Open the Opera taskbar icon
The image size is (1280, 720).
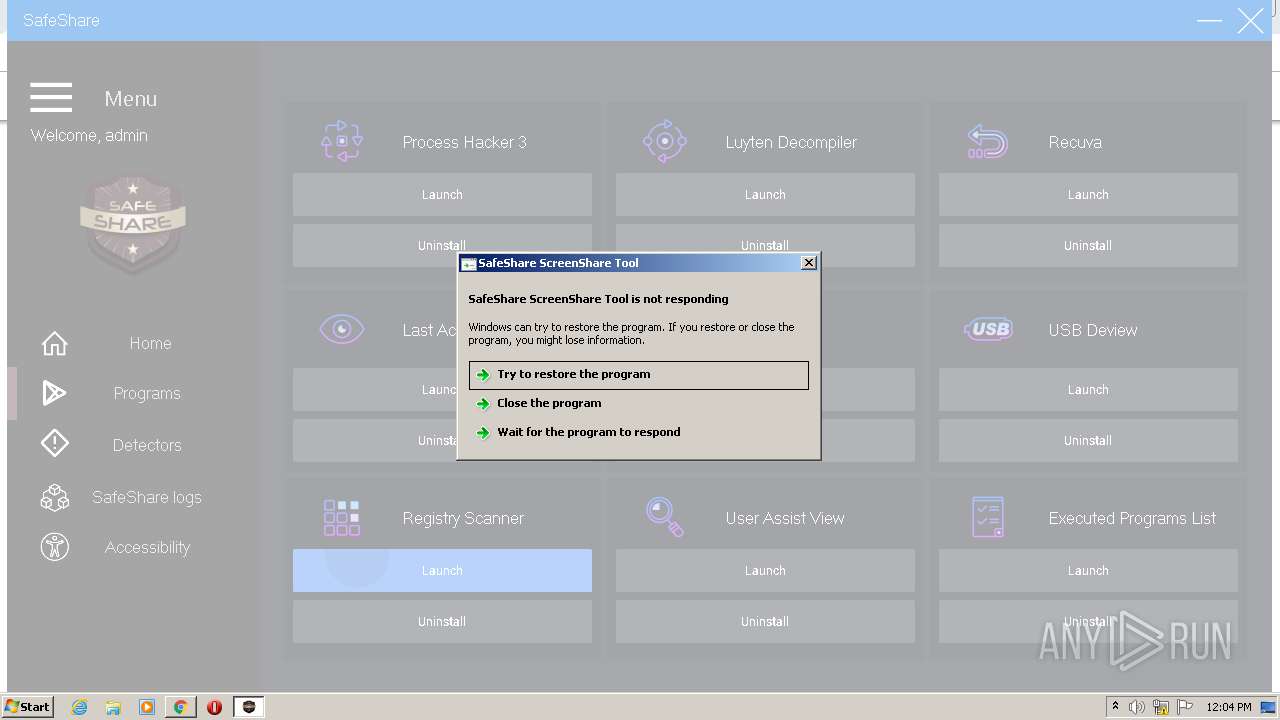click(214, 707)
